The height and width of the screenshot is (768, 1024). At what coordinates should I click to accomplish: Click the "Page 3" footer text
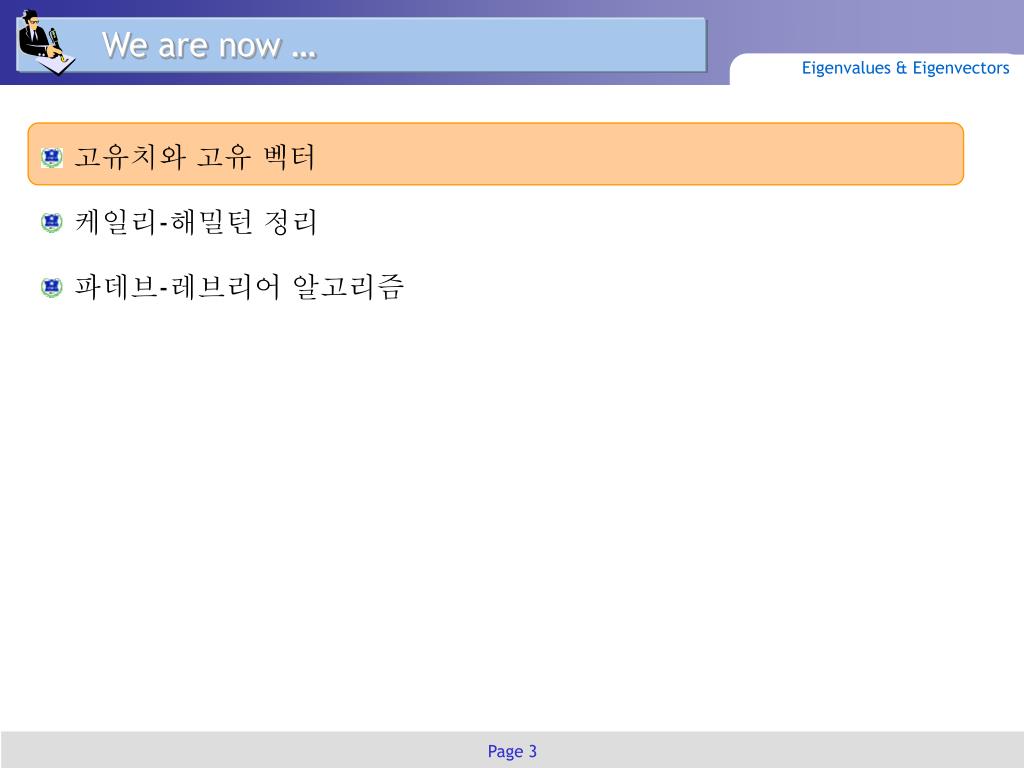pos(512,752)
